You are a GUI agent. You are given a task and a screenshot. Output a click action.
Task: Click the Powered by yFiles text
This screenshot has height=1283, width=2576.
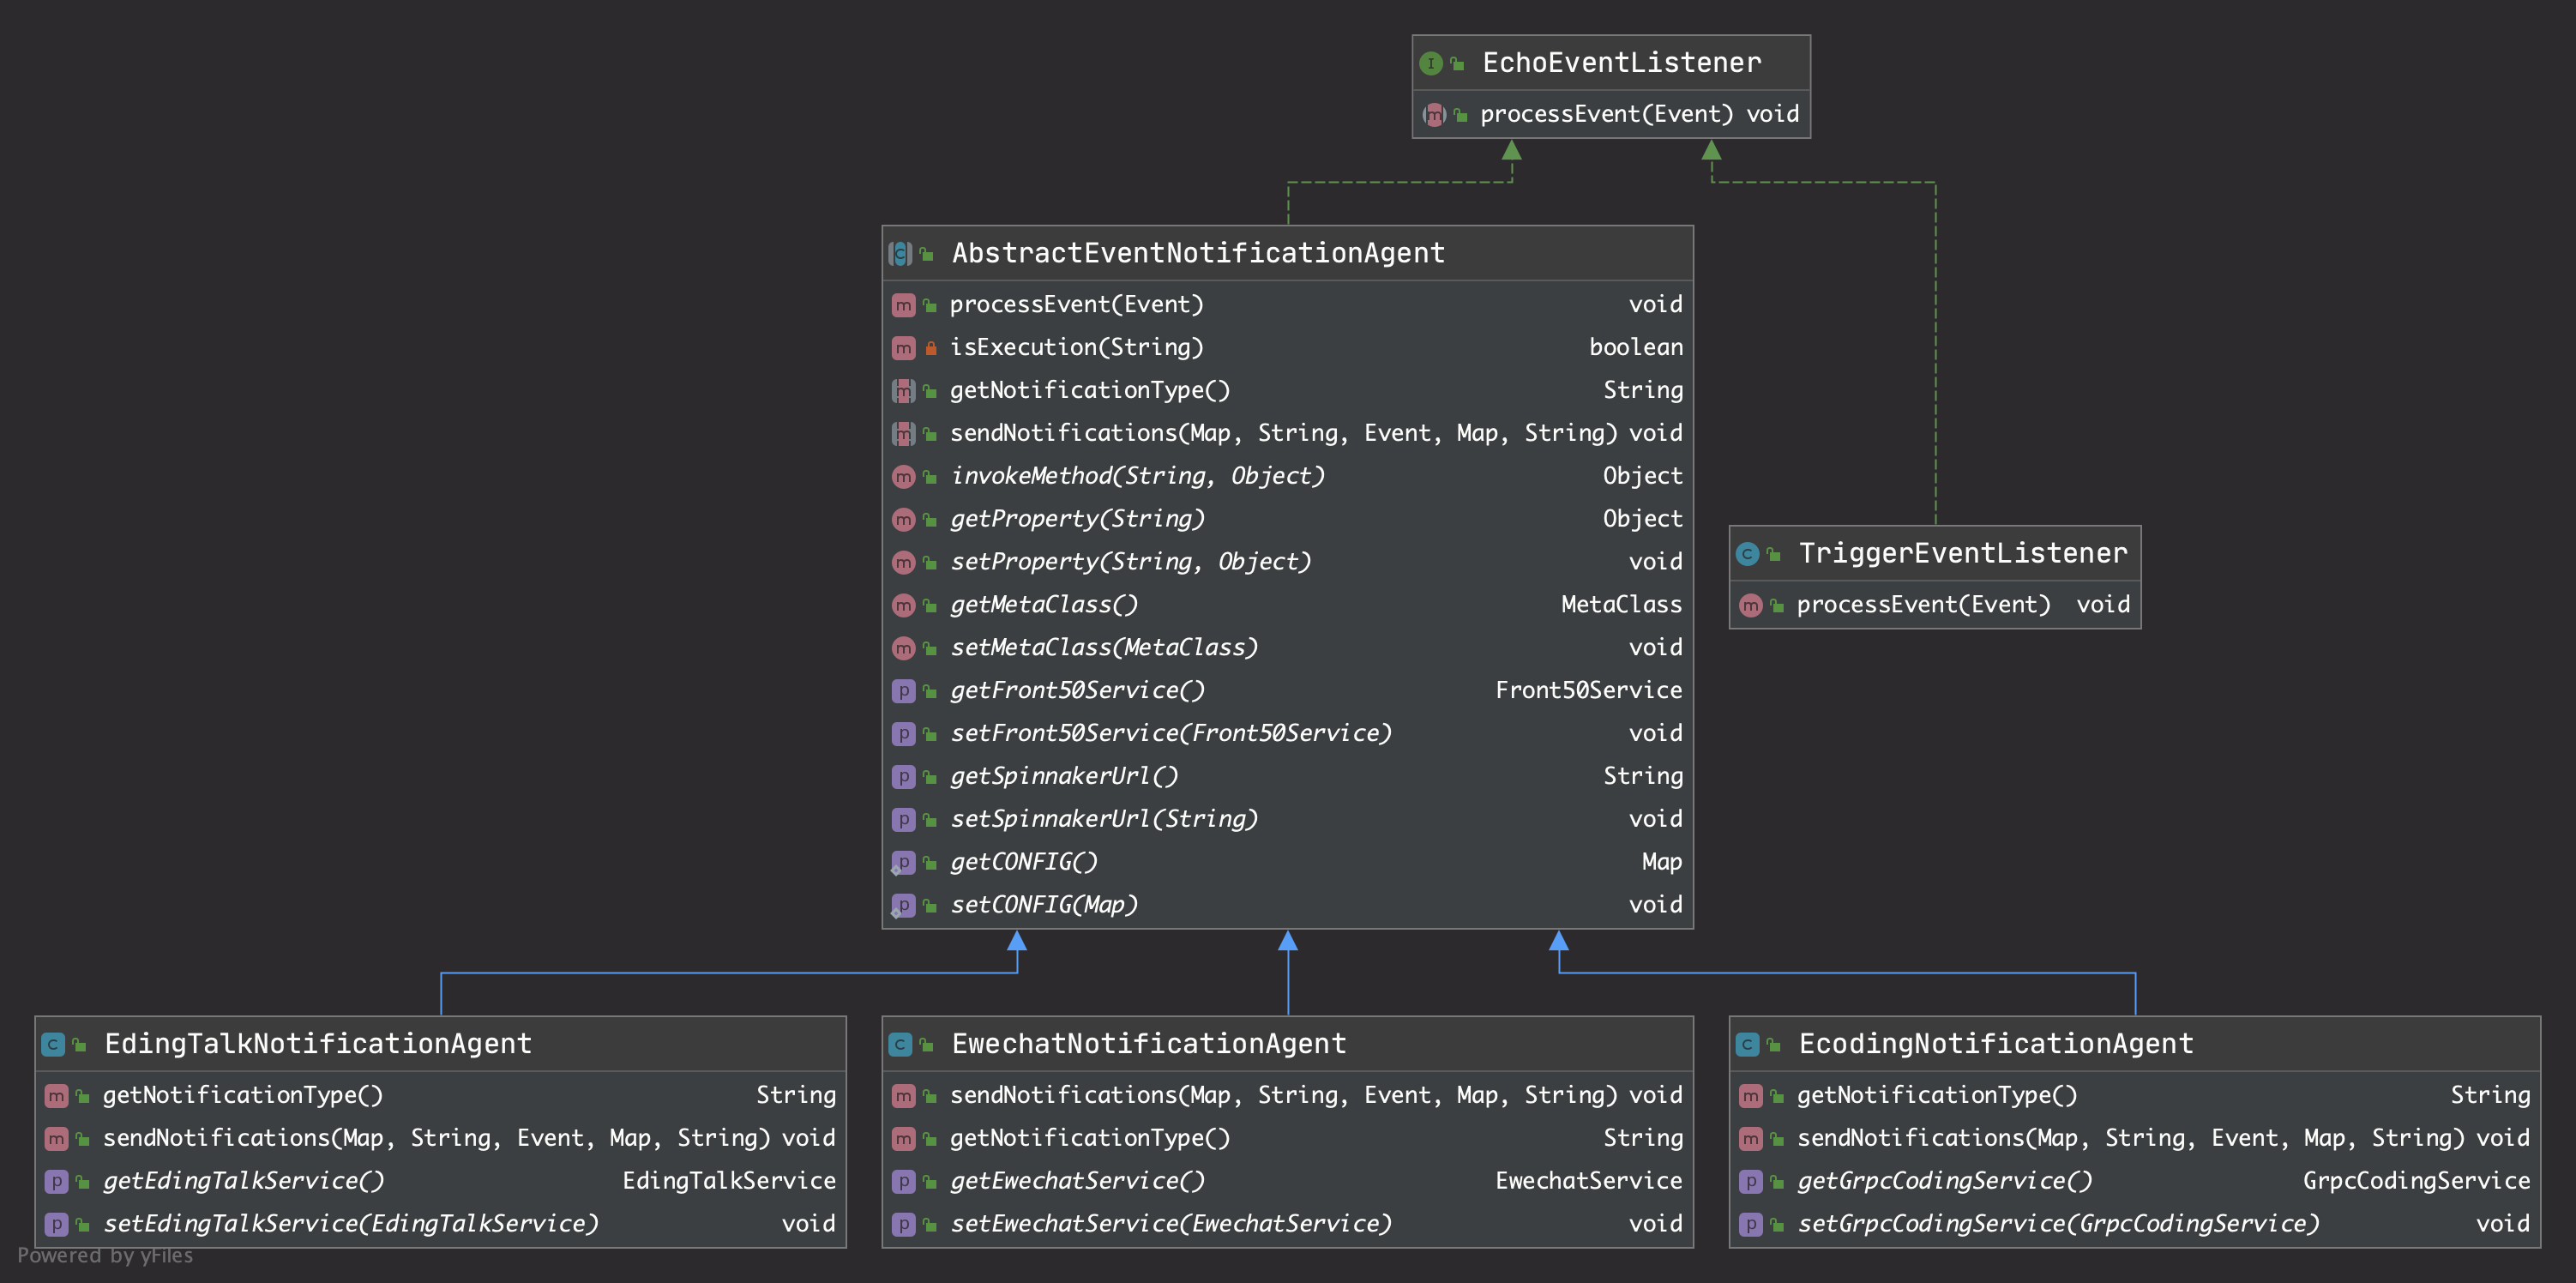[x=105, y=1256]
